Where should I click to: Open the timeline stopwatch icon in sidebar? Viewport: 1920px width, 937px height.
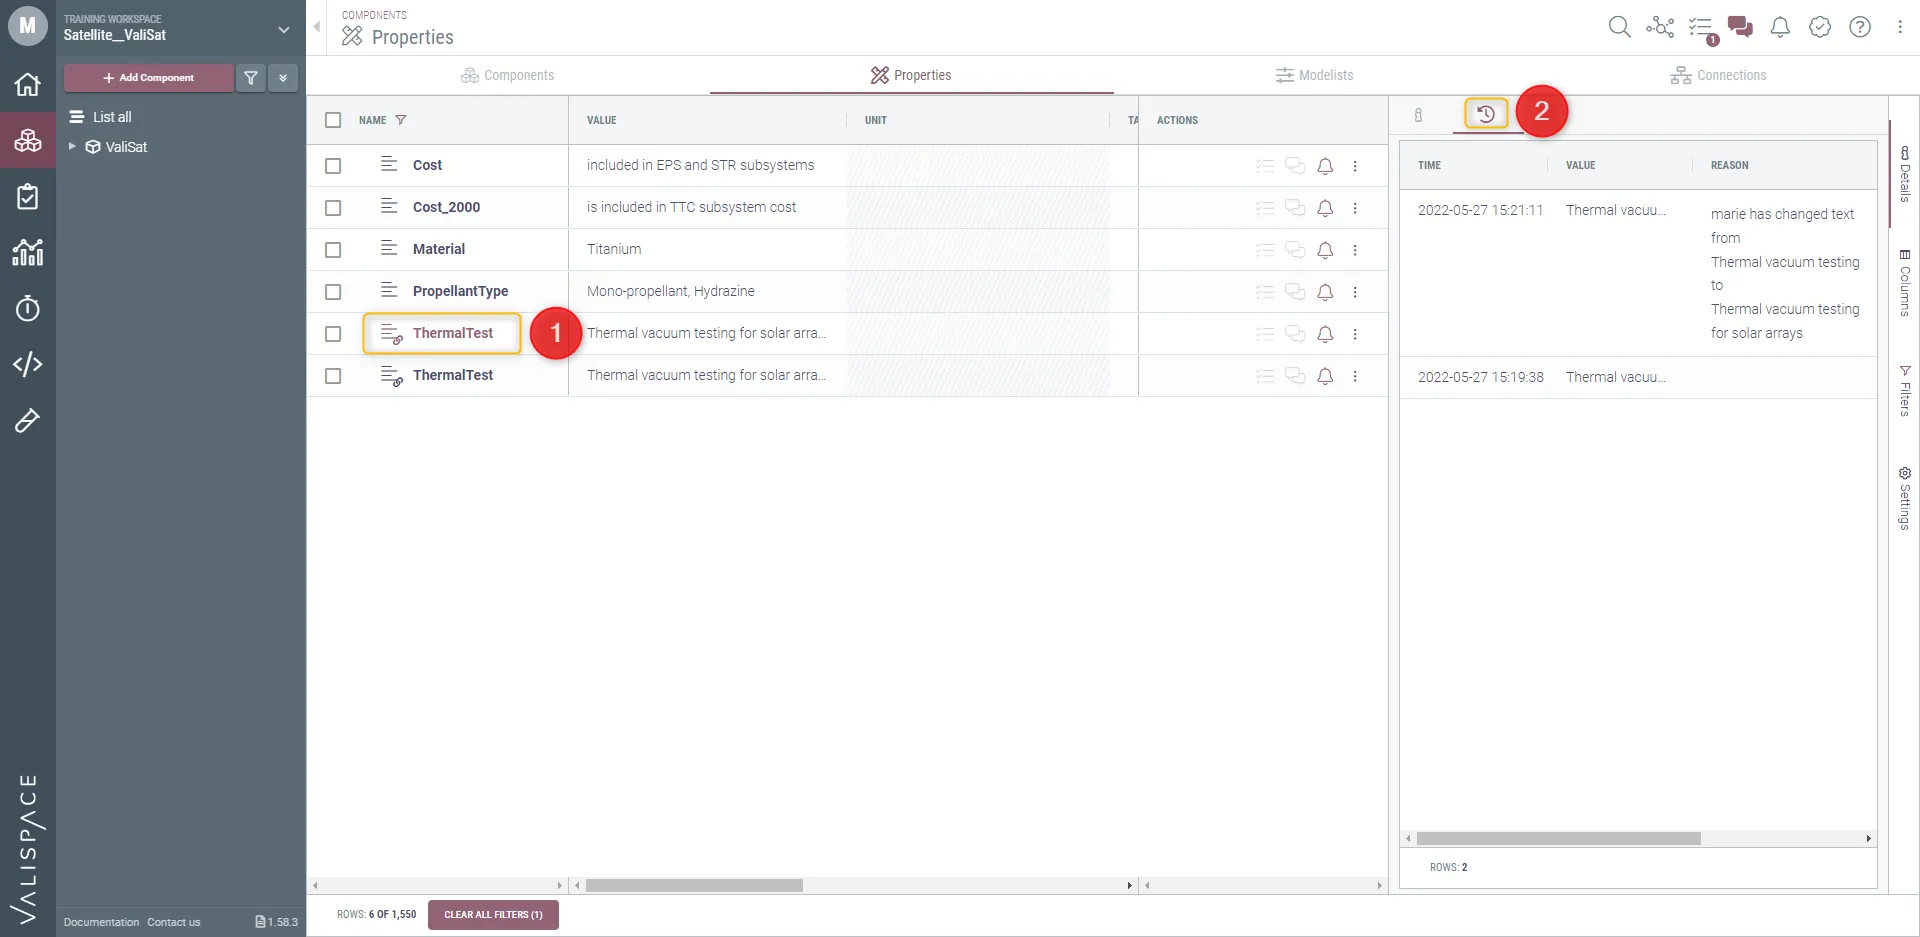click(28, 308)
